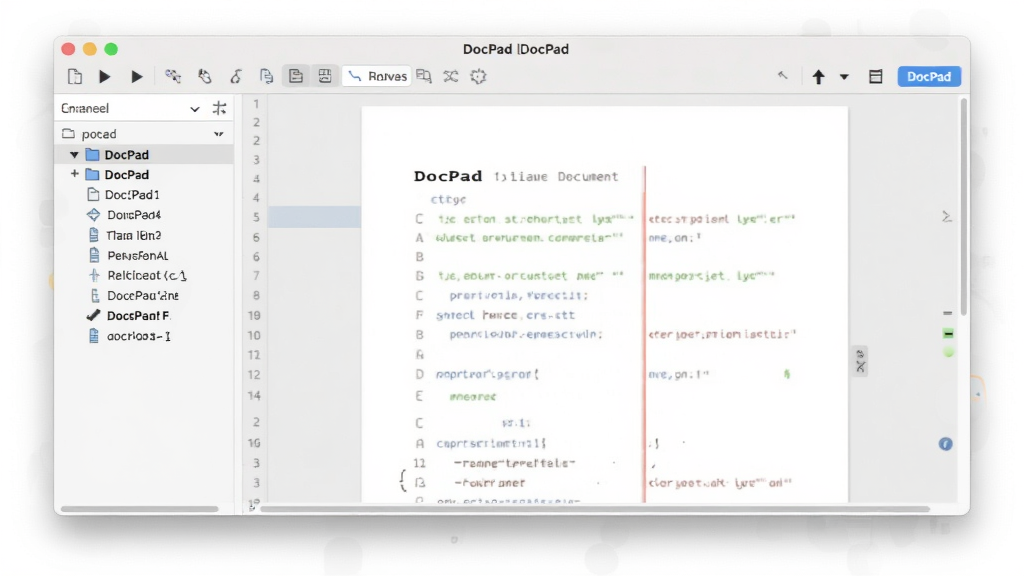1024x576 pixels.
Task: Click the pin icon in sidebar header
Action: (x=219, y=108)
